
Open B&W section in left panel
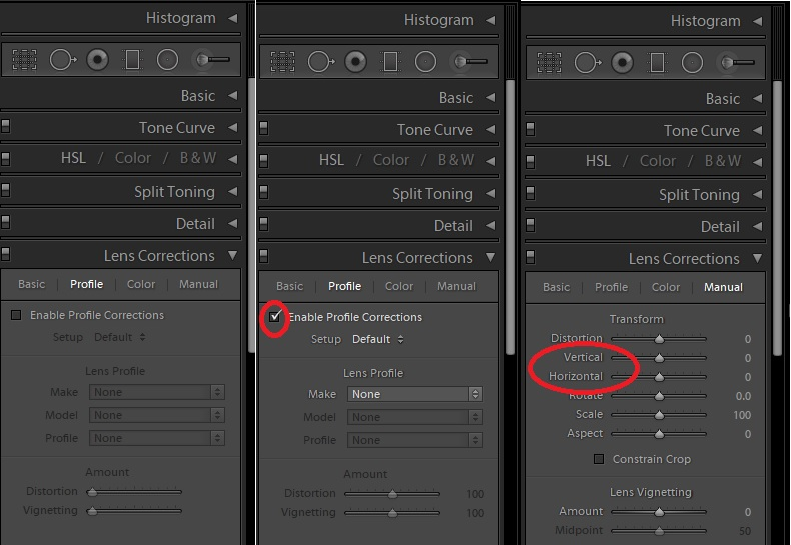pyautogui.click(x=198, y=158)
